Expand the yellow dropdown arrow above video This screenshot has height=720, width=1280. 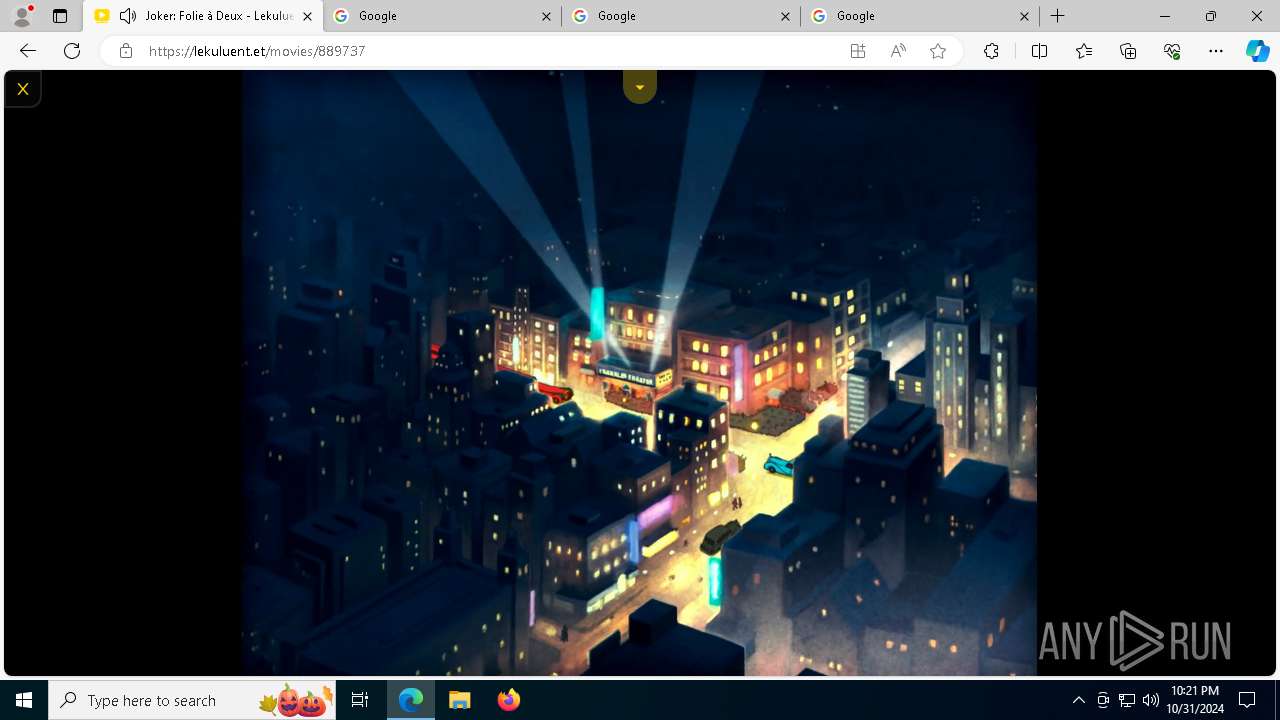click(640, 87)
